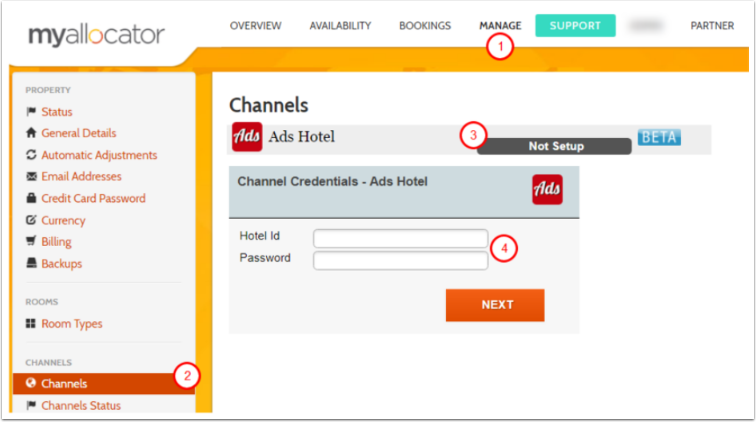Open the Billing link
The height and width of the screenshot is (422, 756).
click(x=56, y=242)
